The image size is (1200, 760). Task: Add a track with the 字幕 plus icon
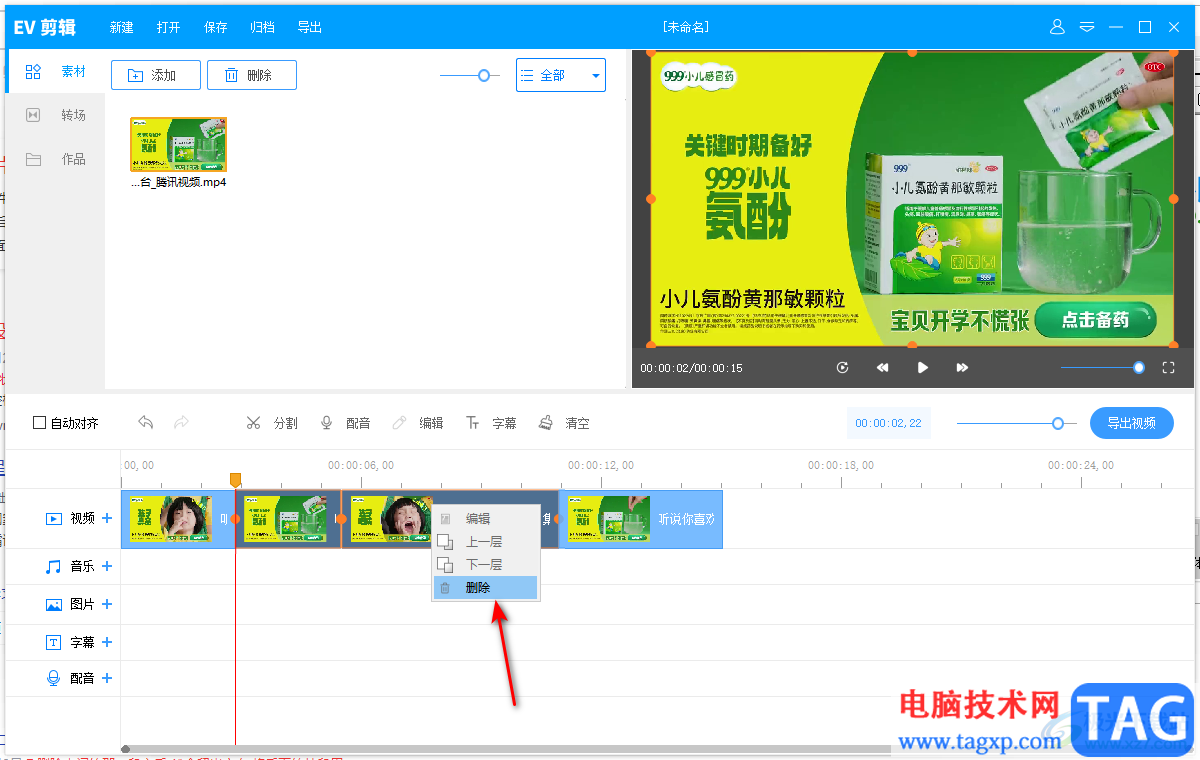click(x=107, y=642)
